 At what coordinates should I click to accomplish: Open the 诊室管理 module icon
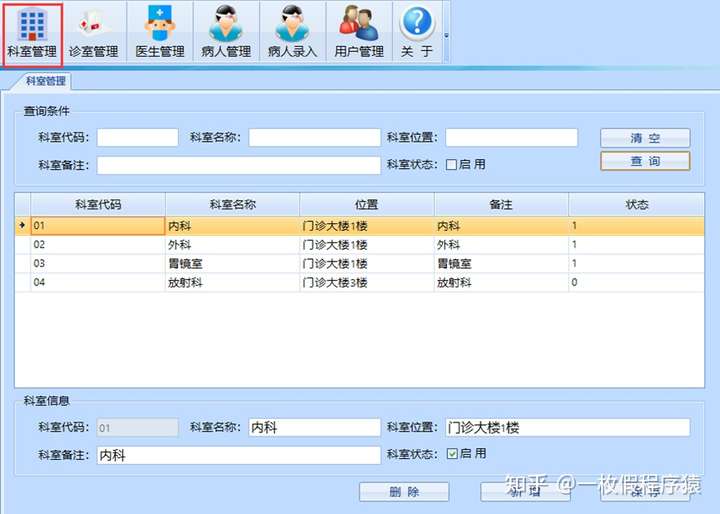tap(94, 33)
